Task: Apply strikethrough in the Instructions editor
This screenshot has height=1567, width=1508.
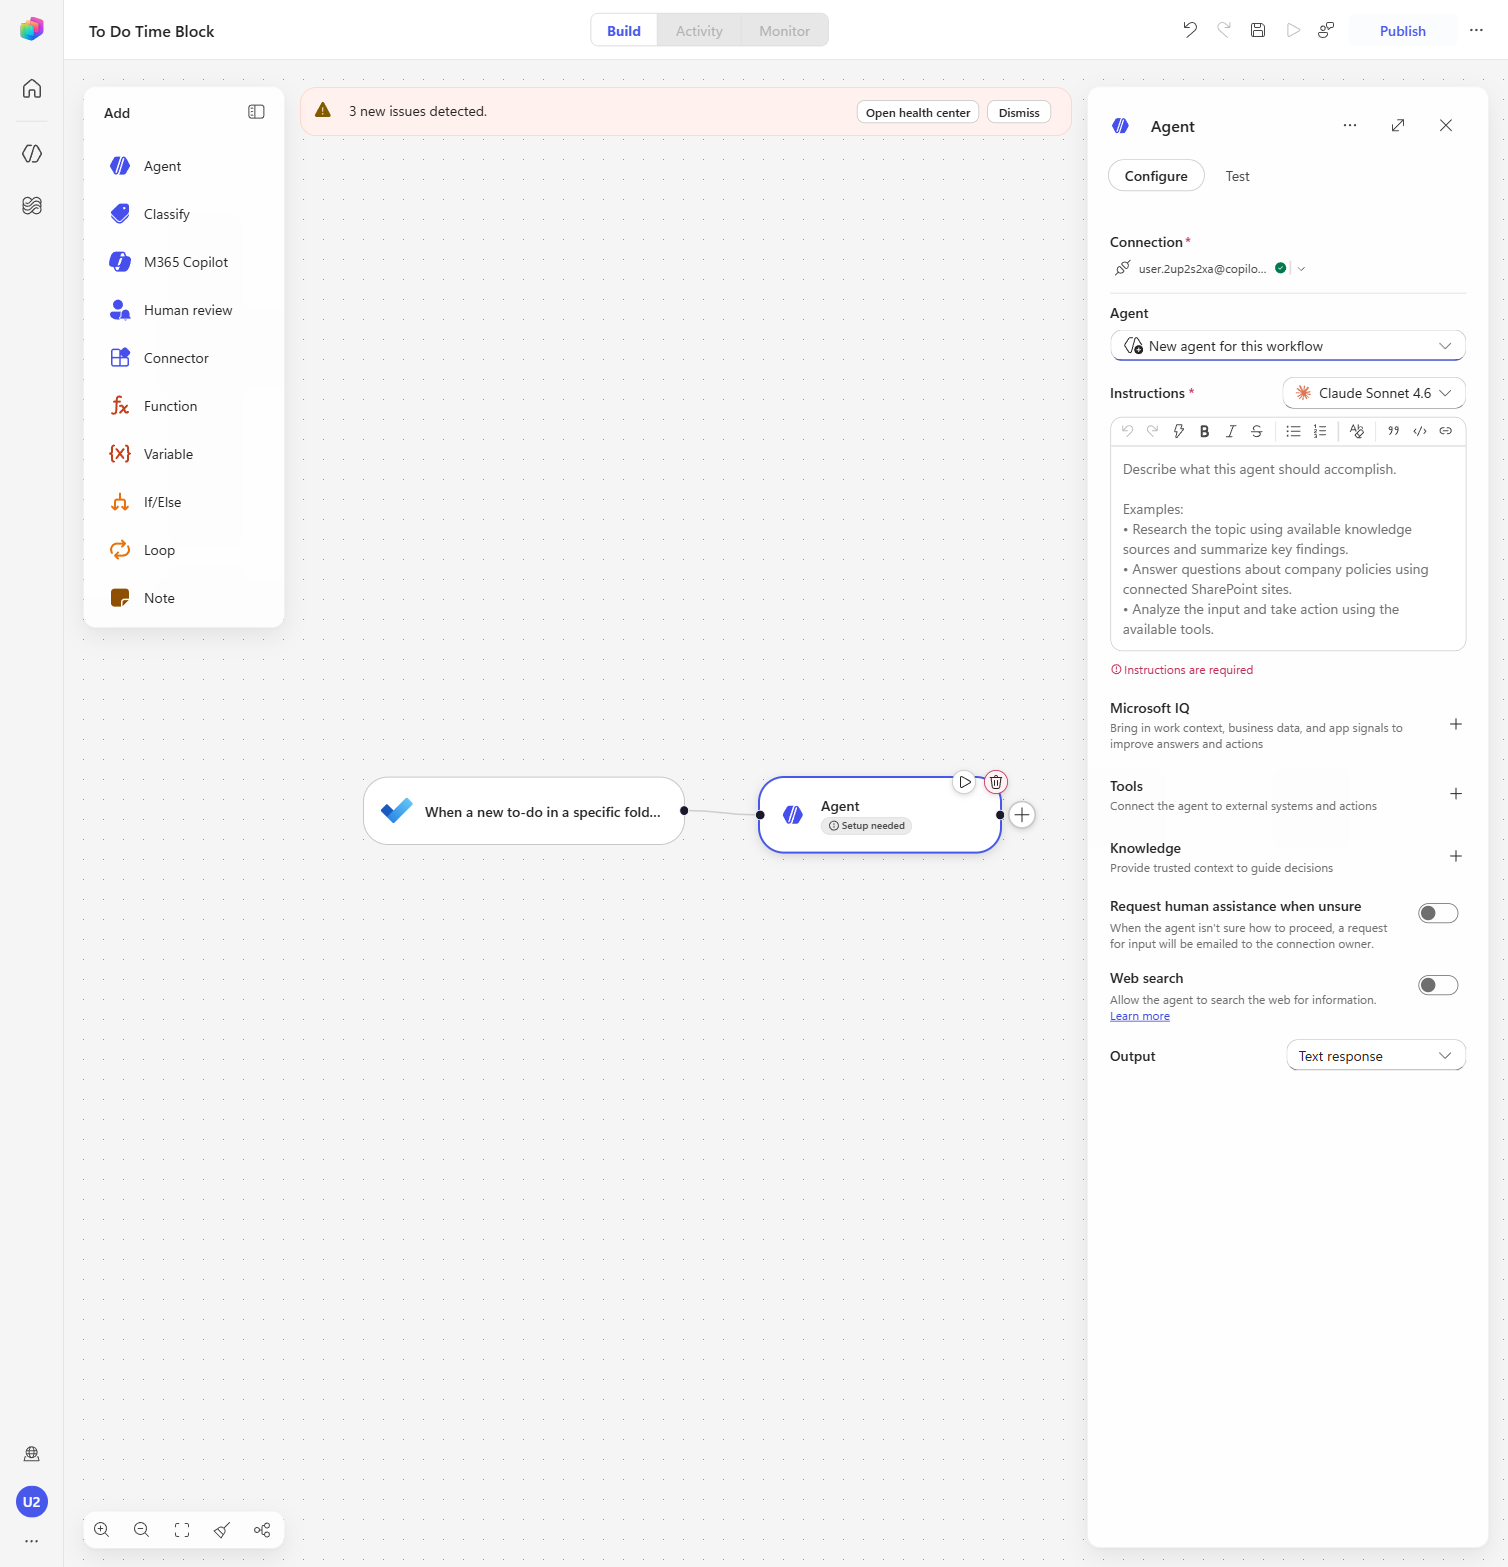Action: point(1257,431)
